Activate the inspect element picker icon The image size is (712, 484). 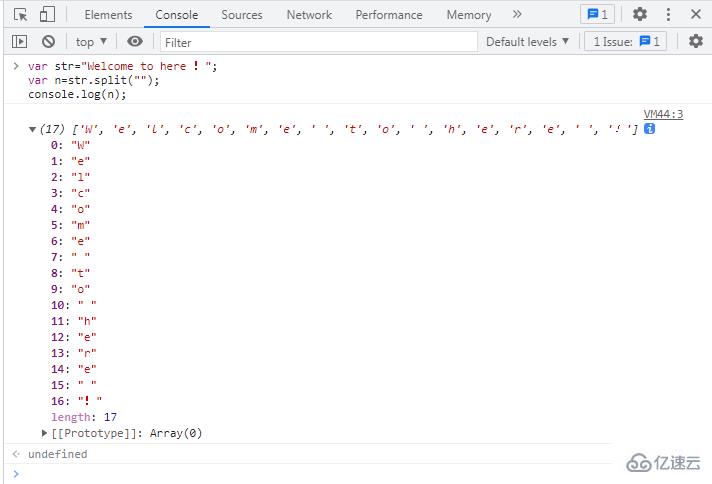coord(20,15)
